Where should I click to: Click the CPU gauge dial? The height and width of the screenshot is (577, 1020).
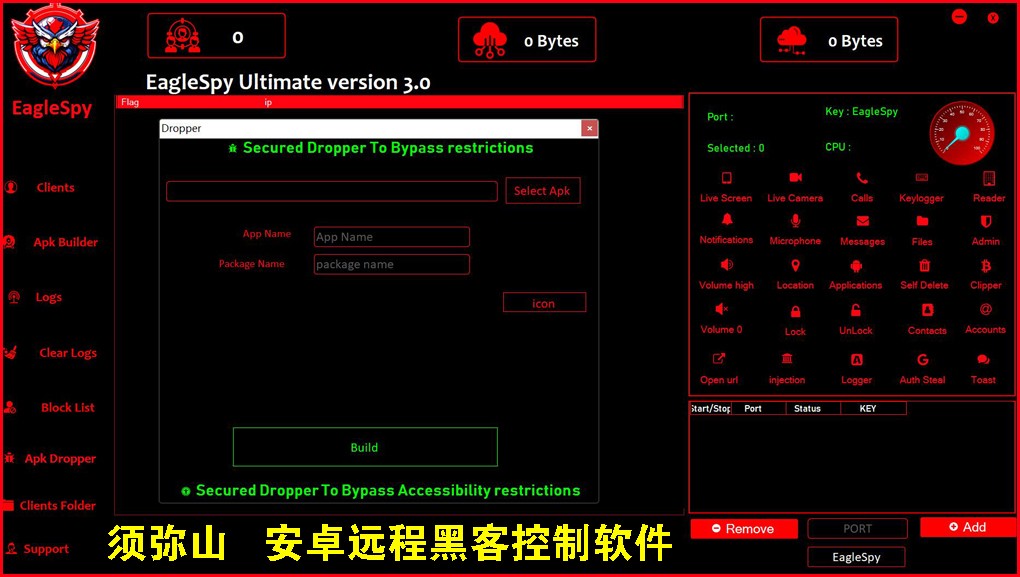962,133
